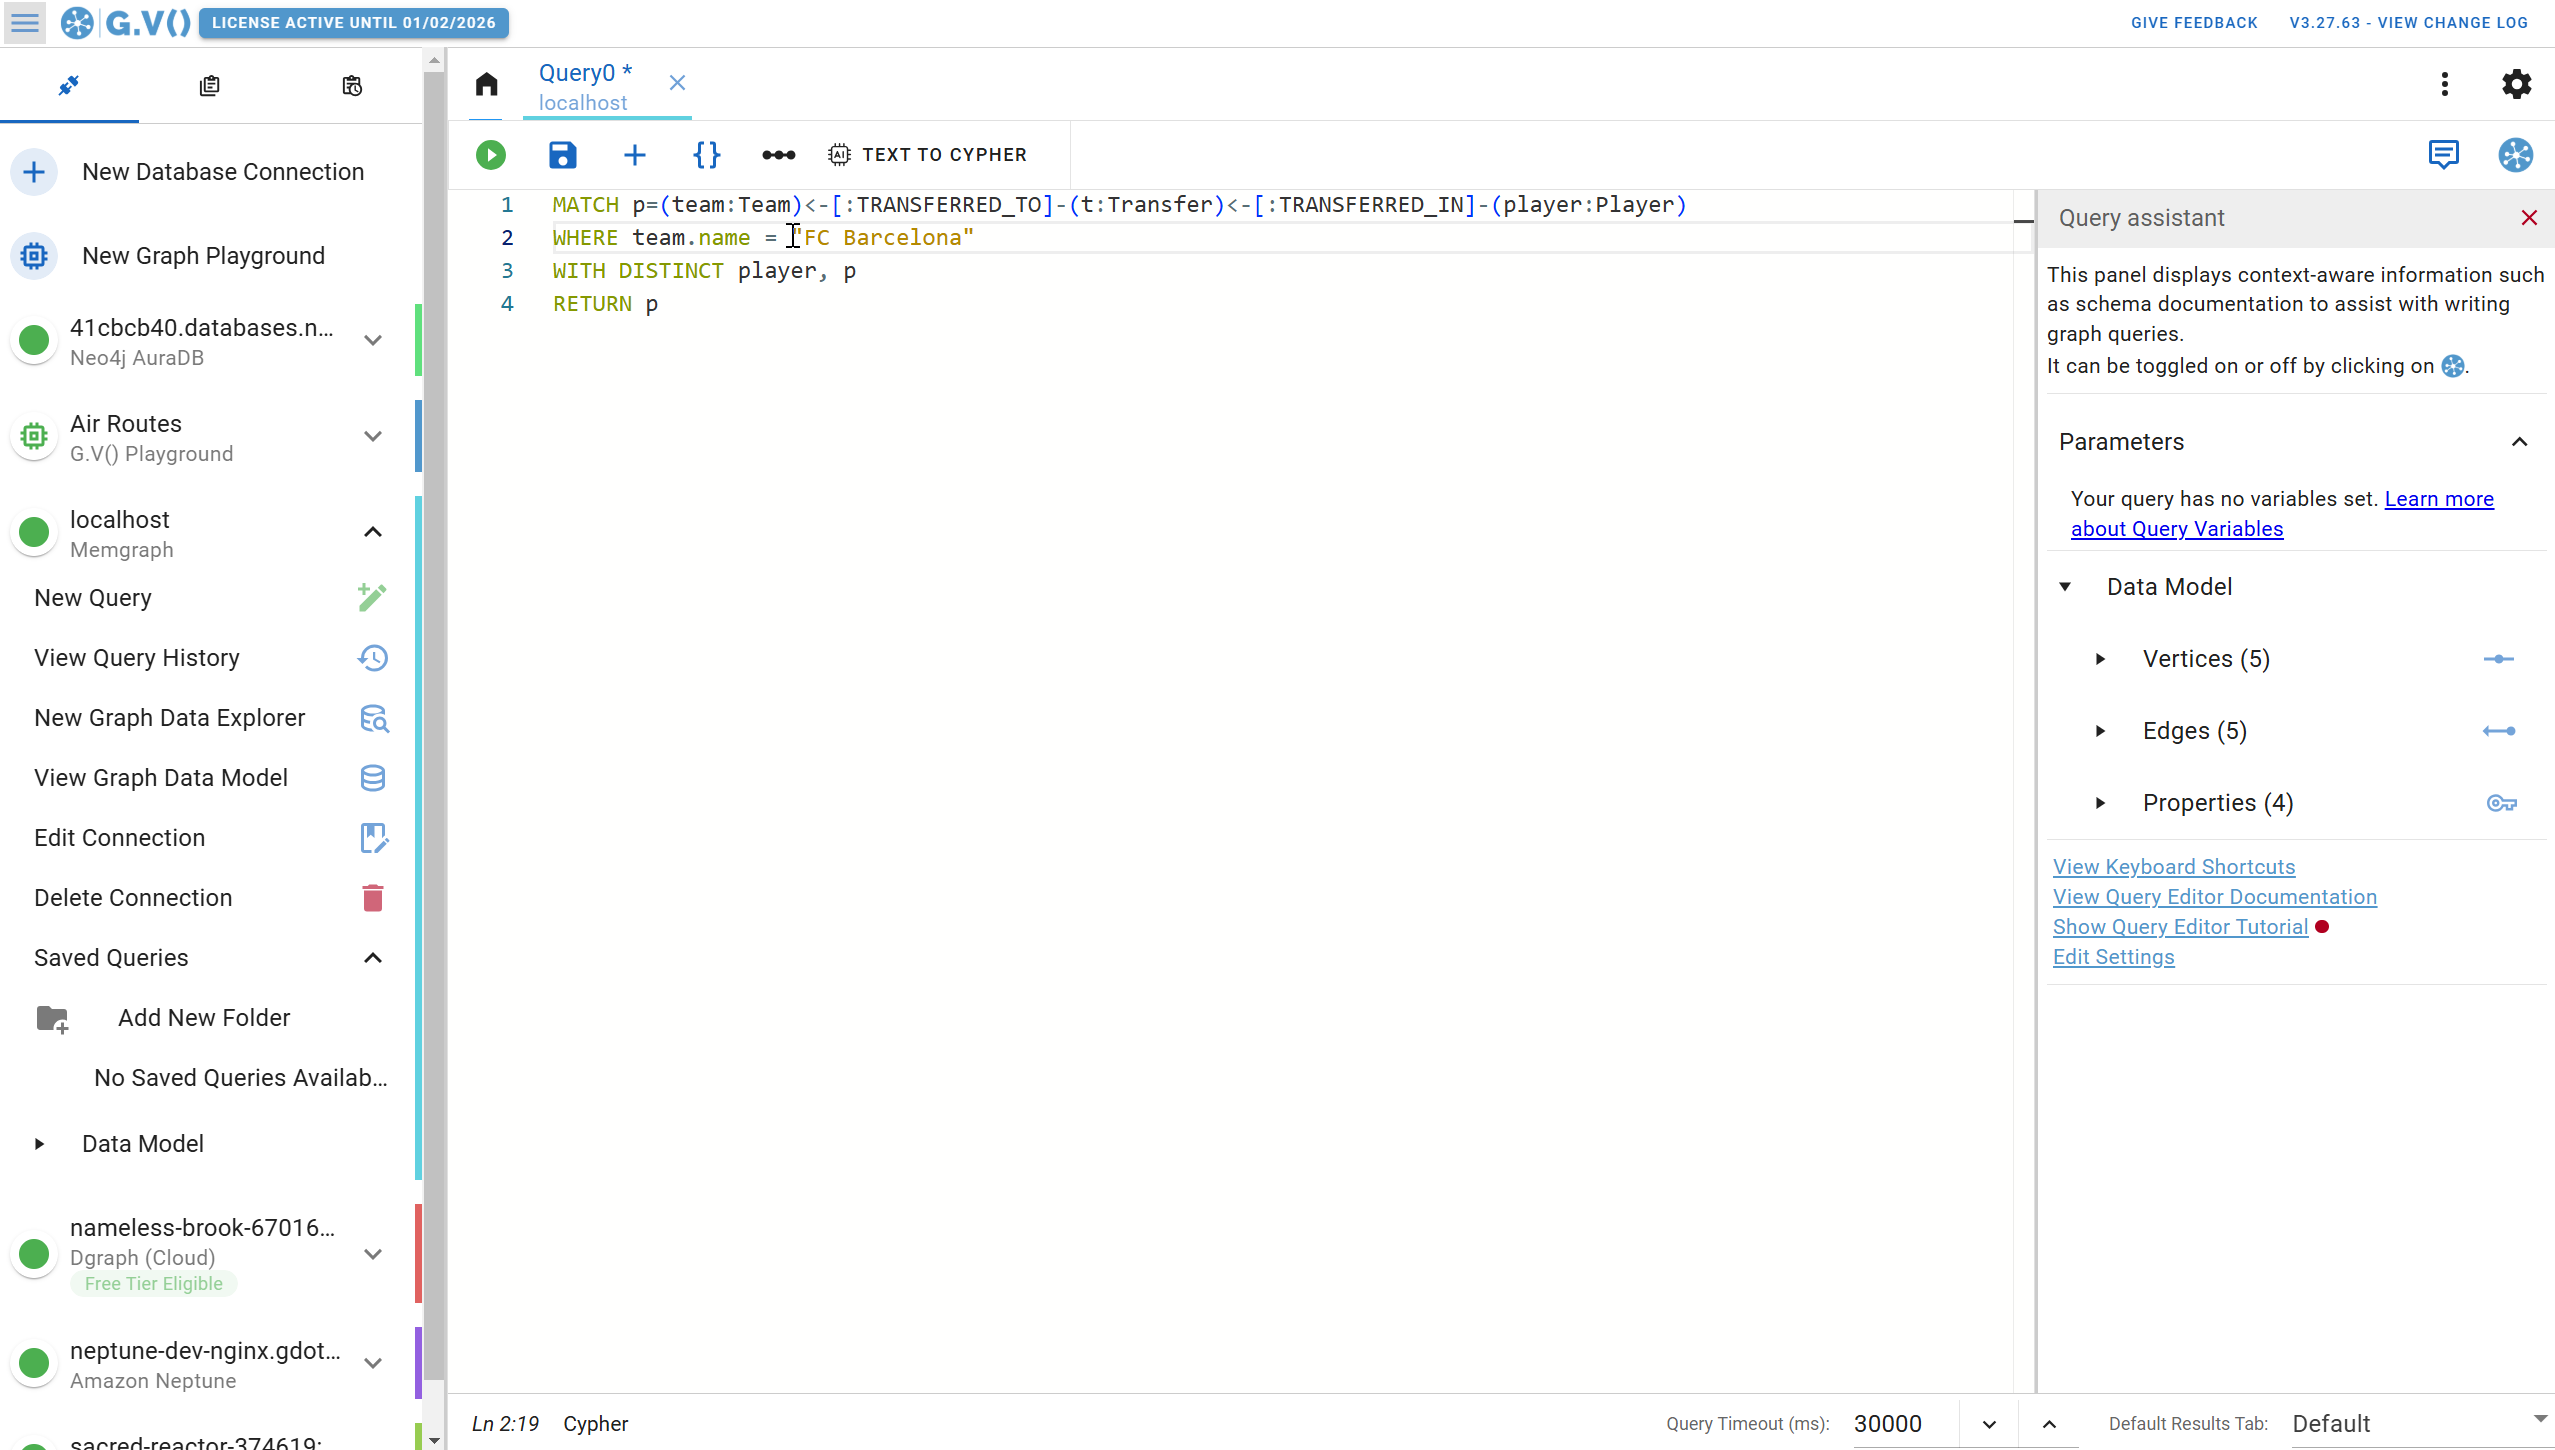Run the query with the green play button
This screenshot has width=2555, height=1450.
click(490, 155)
